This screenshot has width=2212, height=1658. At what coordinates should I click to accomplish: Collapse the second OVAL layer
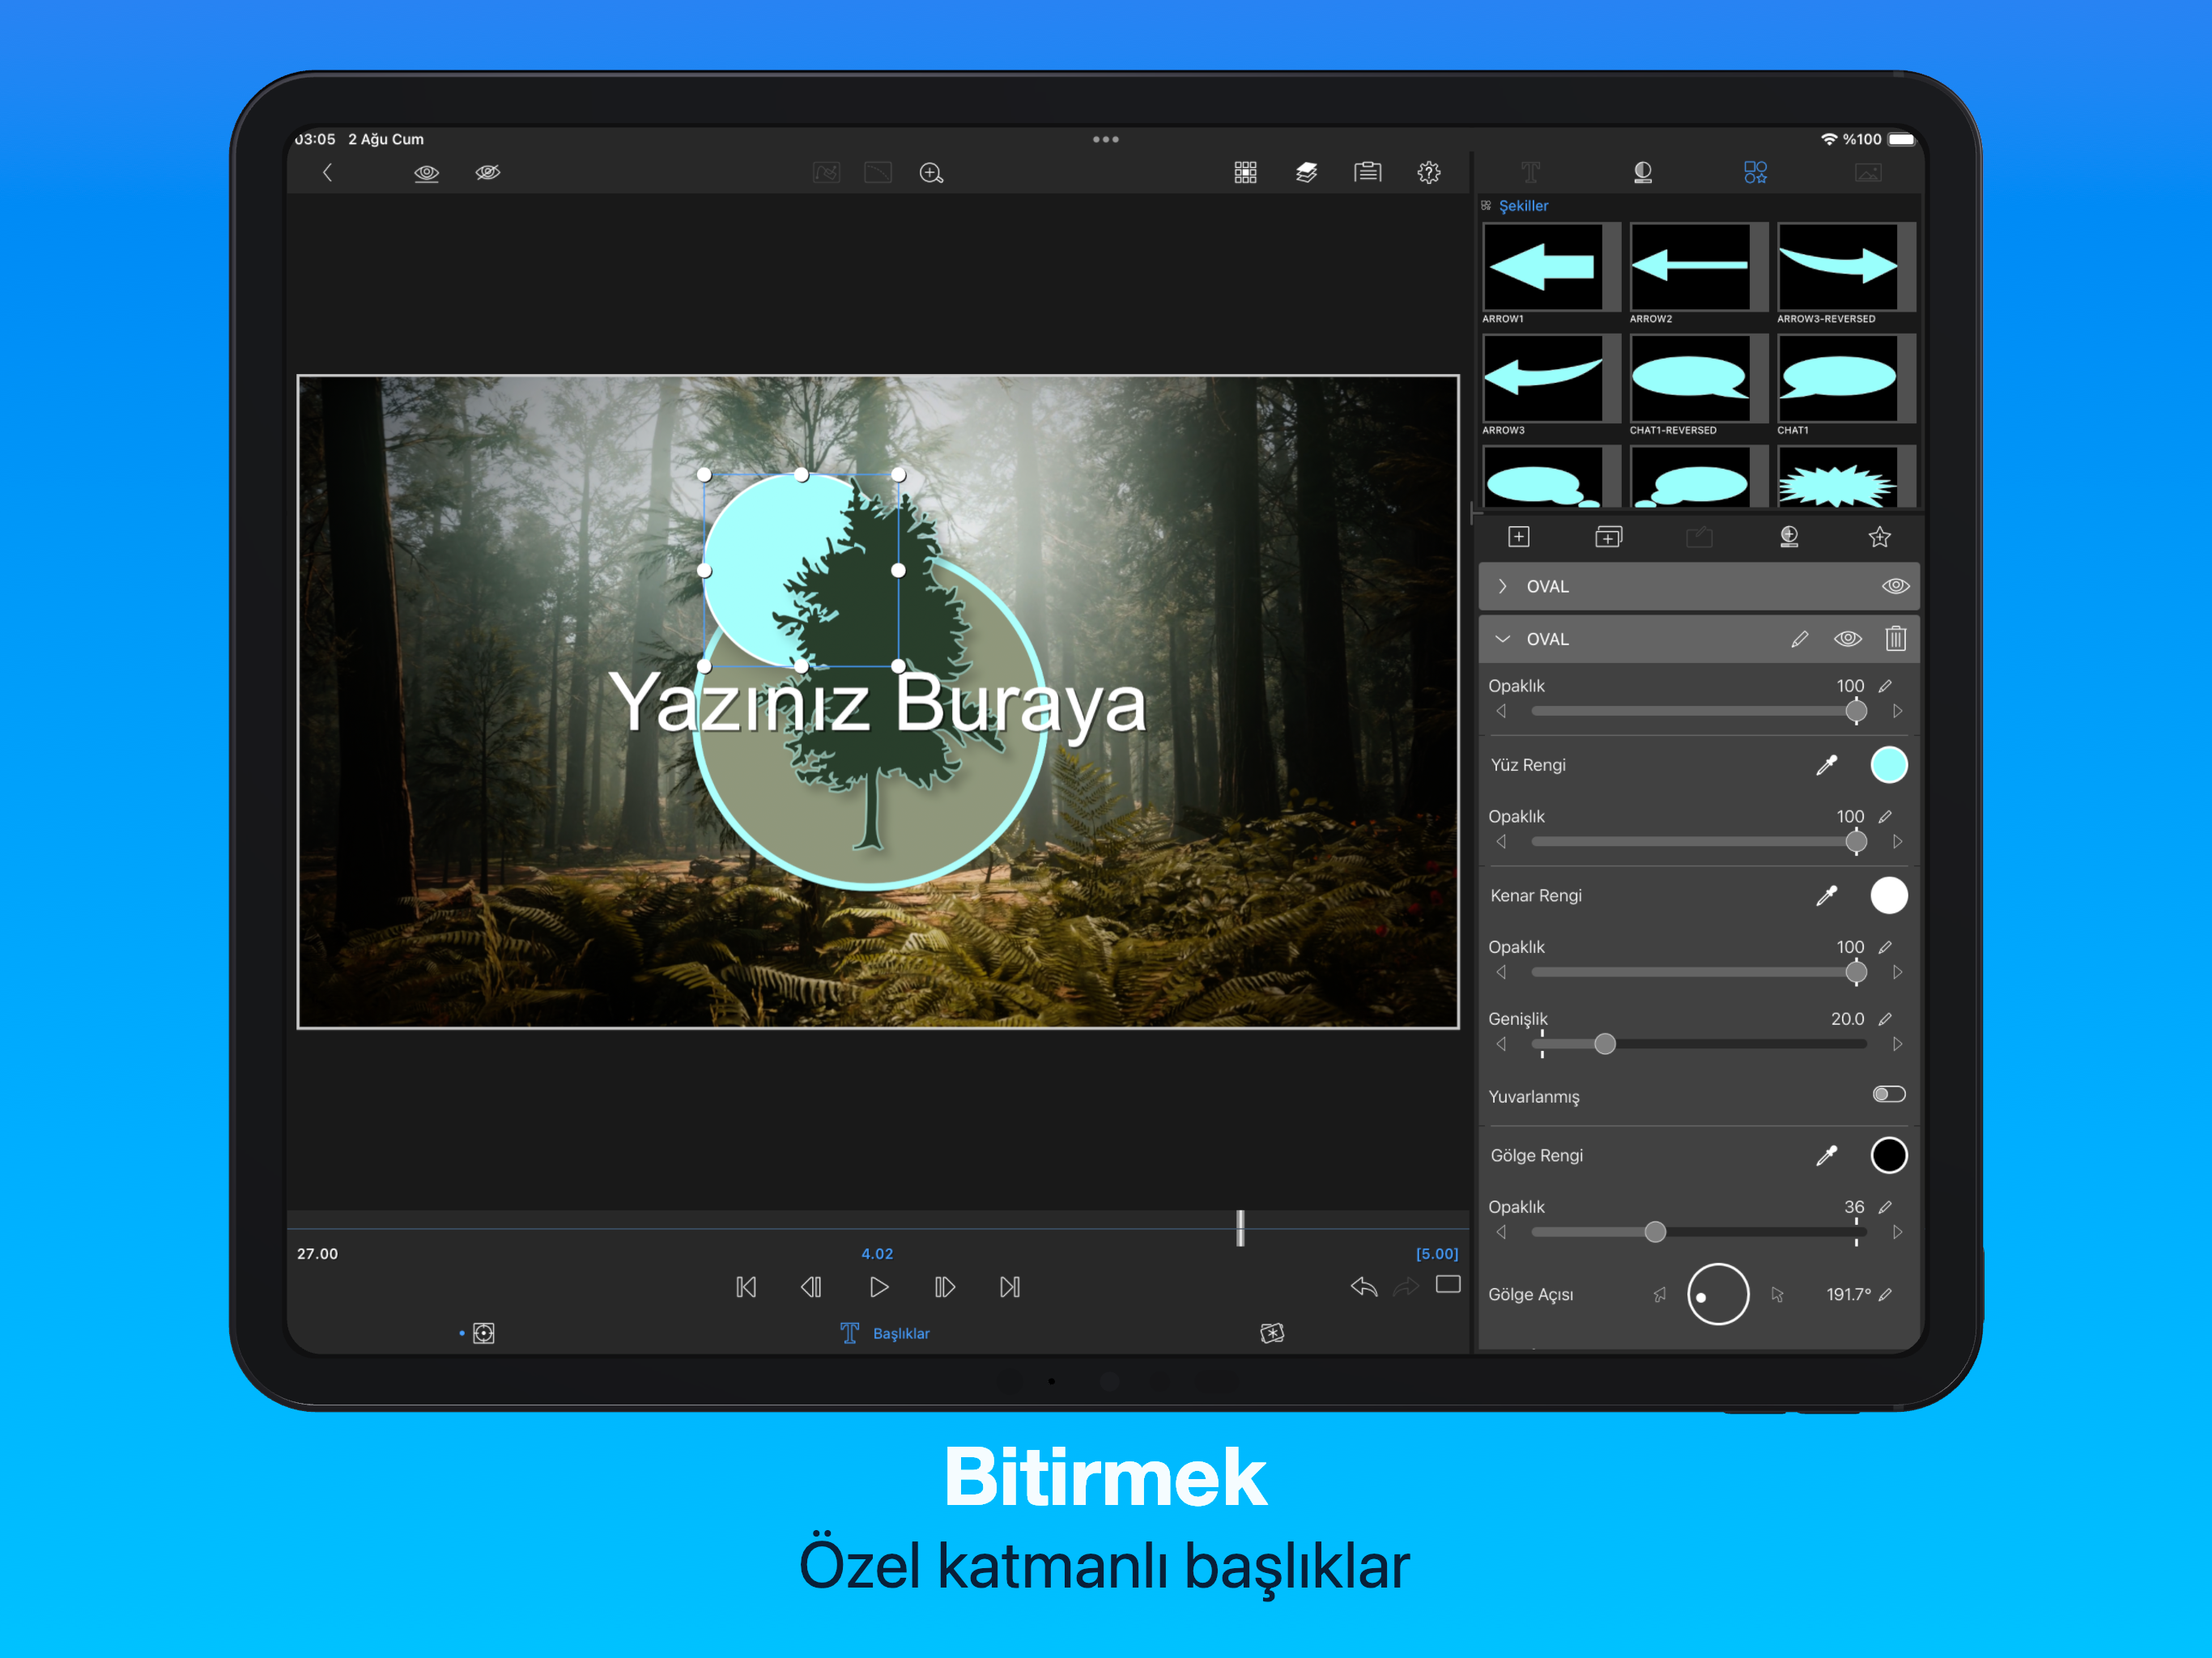[x=1502, y=638]
